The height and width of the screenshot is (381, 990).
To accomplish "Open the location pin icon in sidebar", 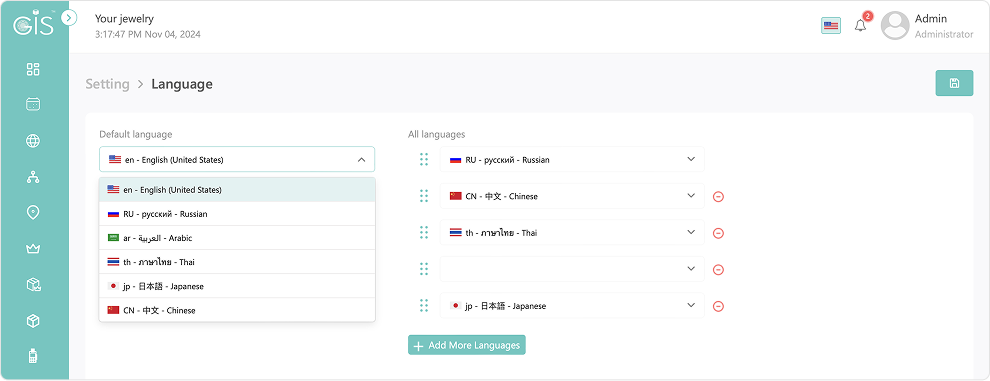I will [33, 213].
